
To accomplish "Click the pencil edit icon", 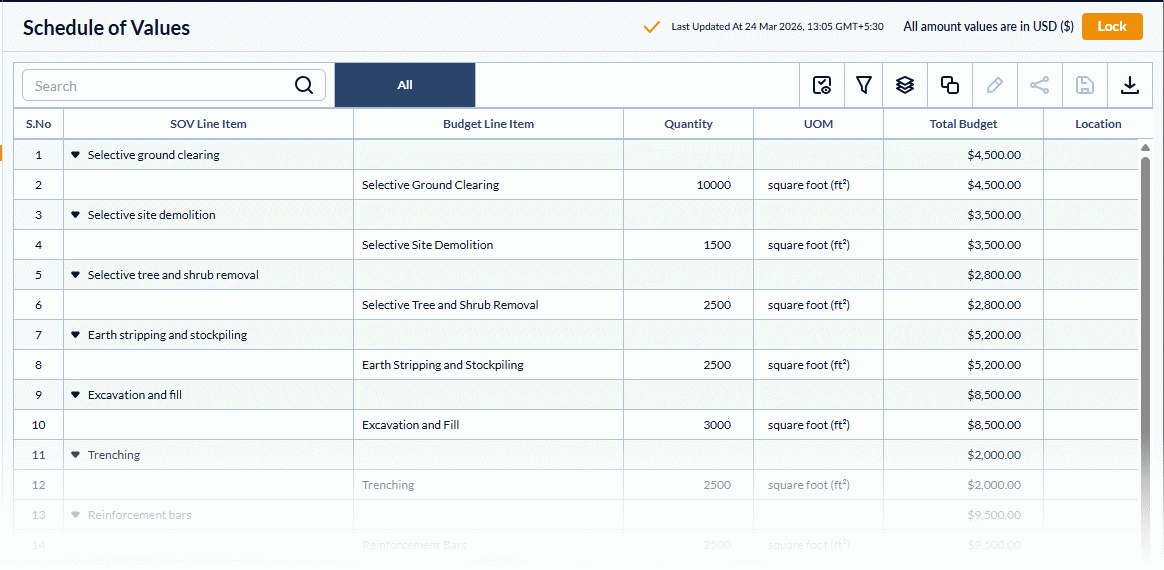I will (994, 85).
